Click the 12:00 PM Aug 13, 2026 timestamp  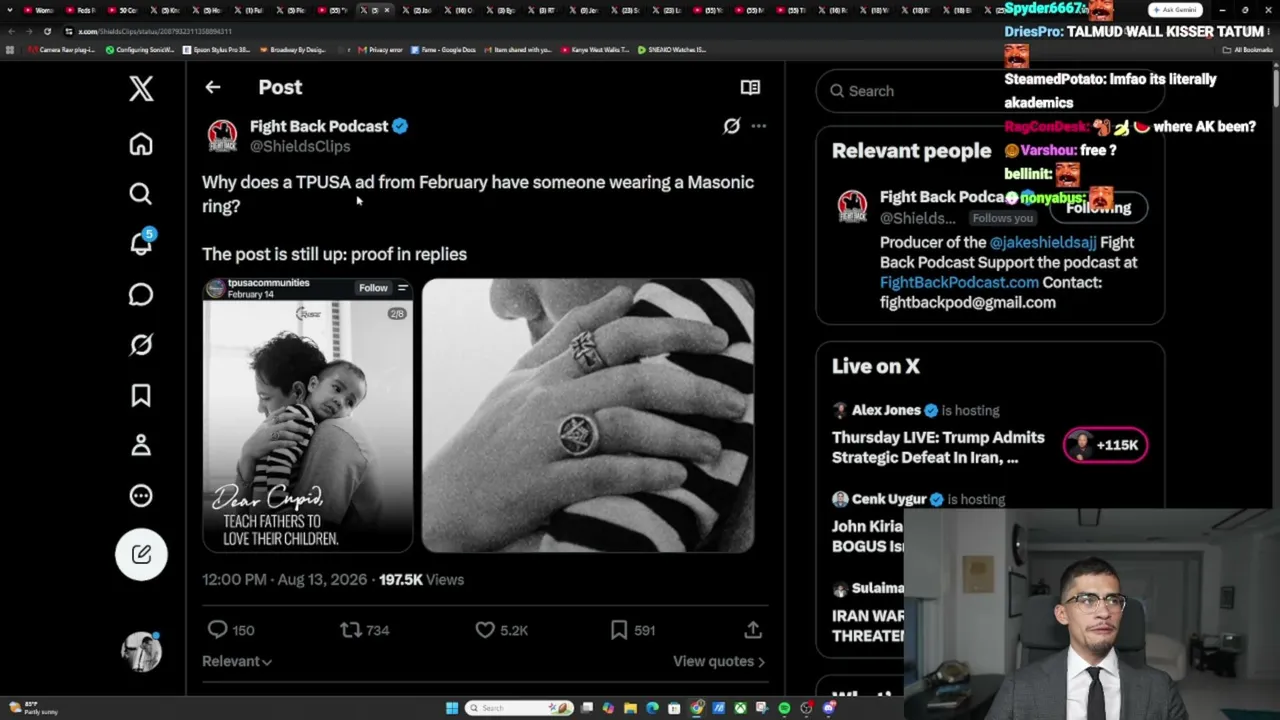284,579
